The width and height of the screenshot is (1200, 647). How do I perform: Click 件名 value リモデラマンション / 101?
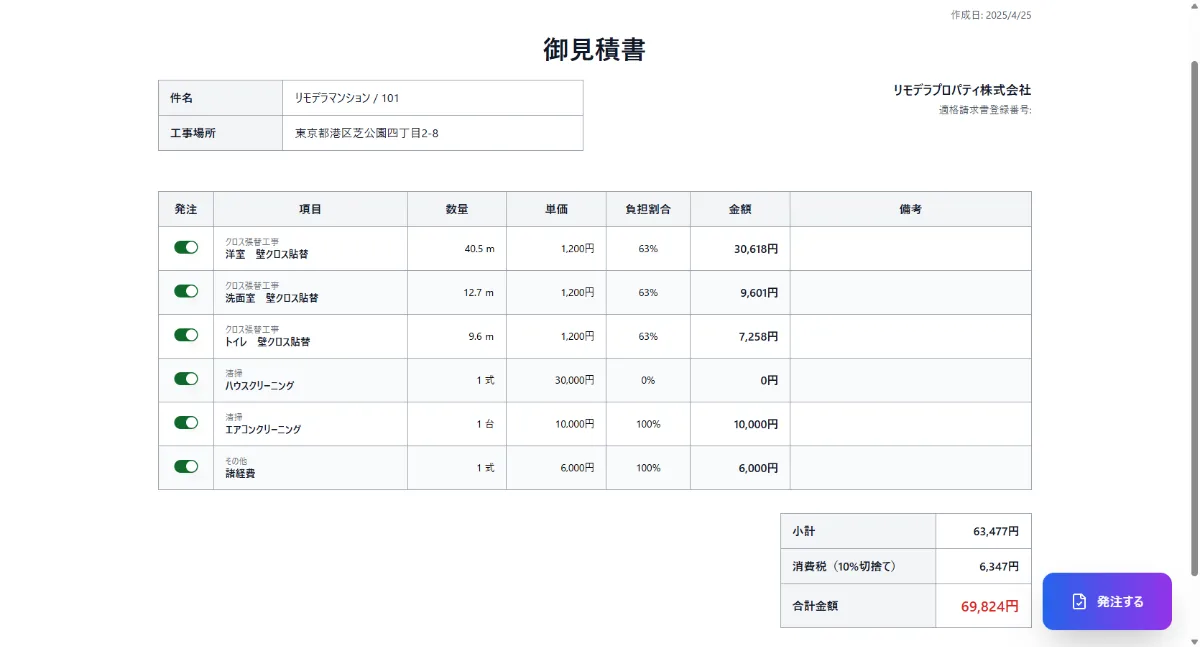tap(347, 98)
